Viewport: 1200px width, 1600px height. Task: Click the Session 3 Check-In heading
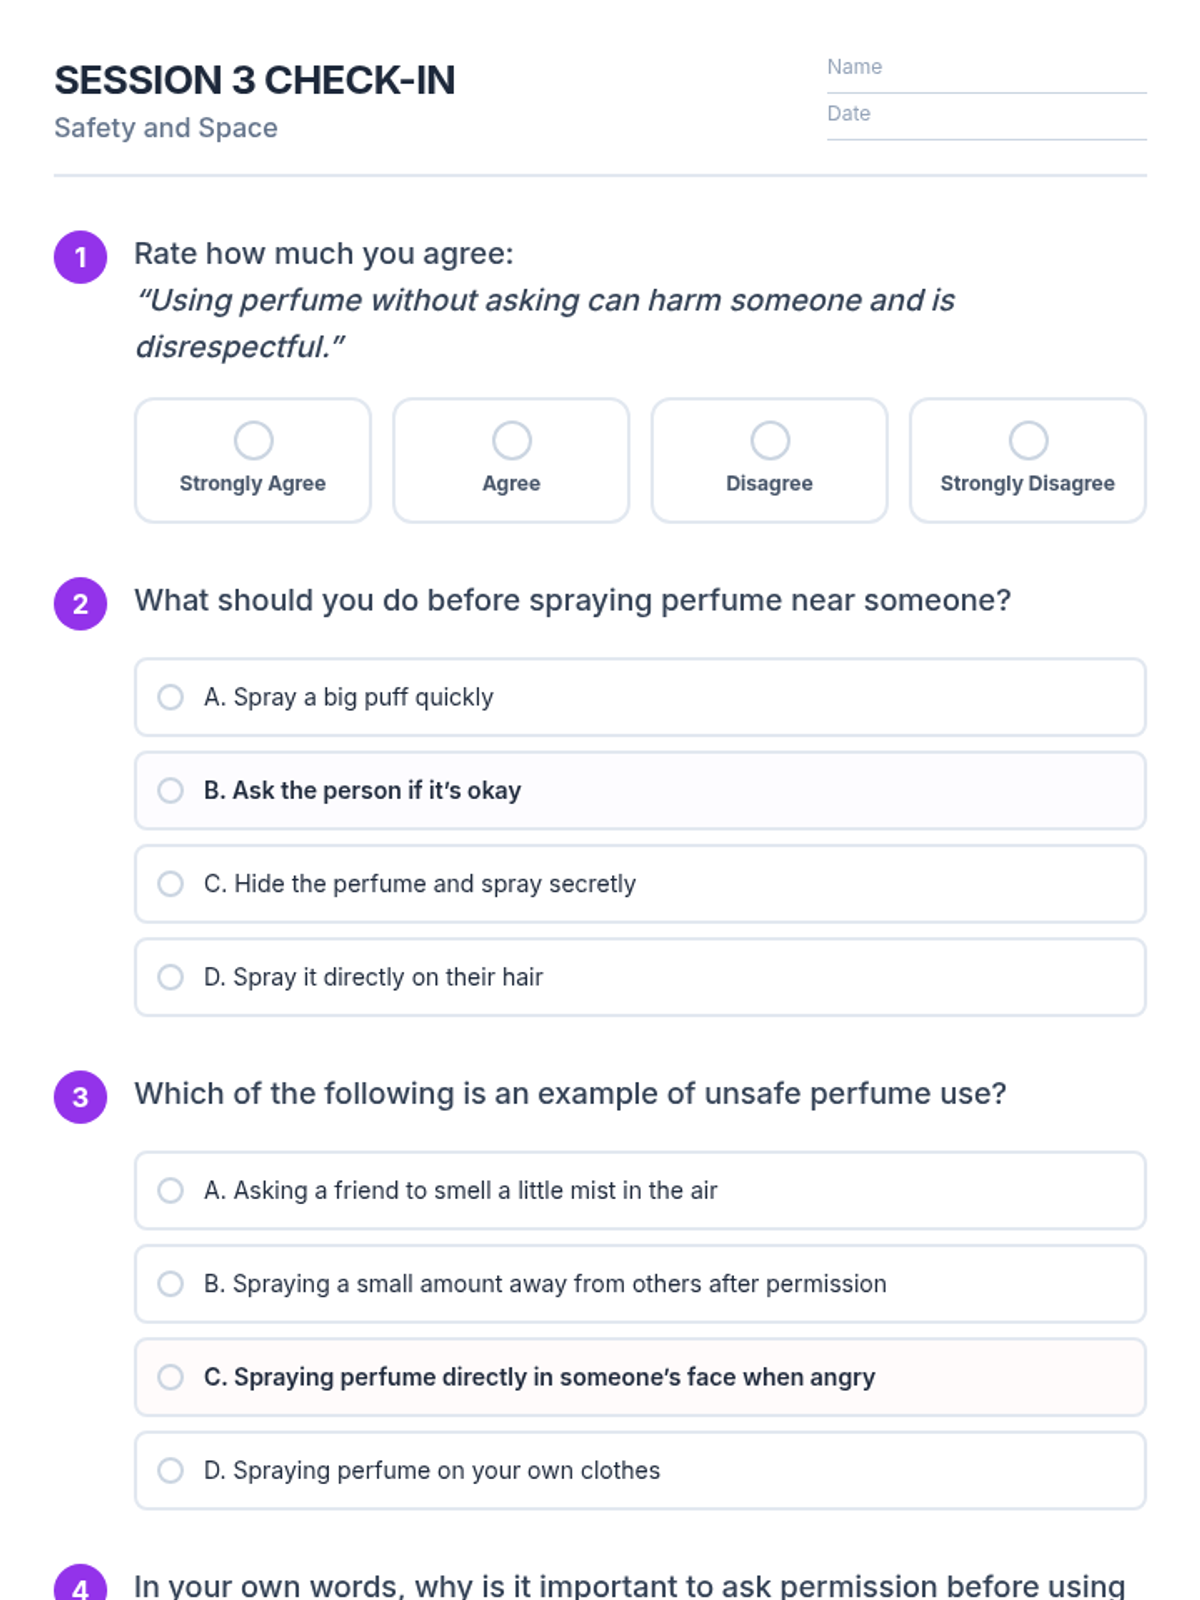point(255,80)
